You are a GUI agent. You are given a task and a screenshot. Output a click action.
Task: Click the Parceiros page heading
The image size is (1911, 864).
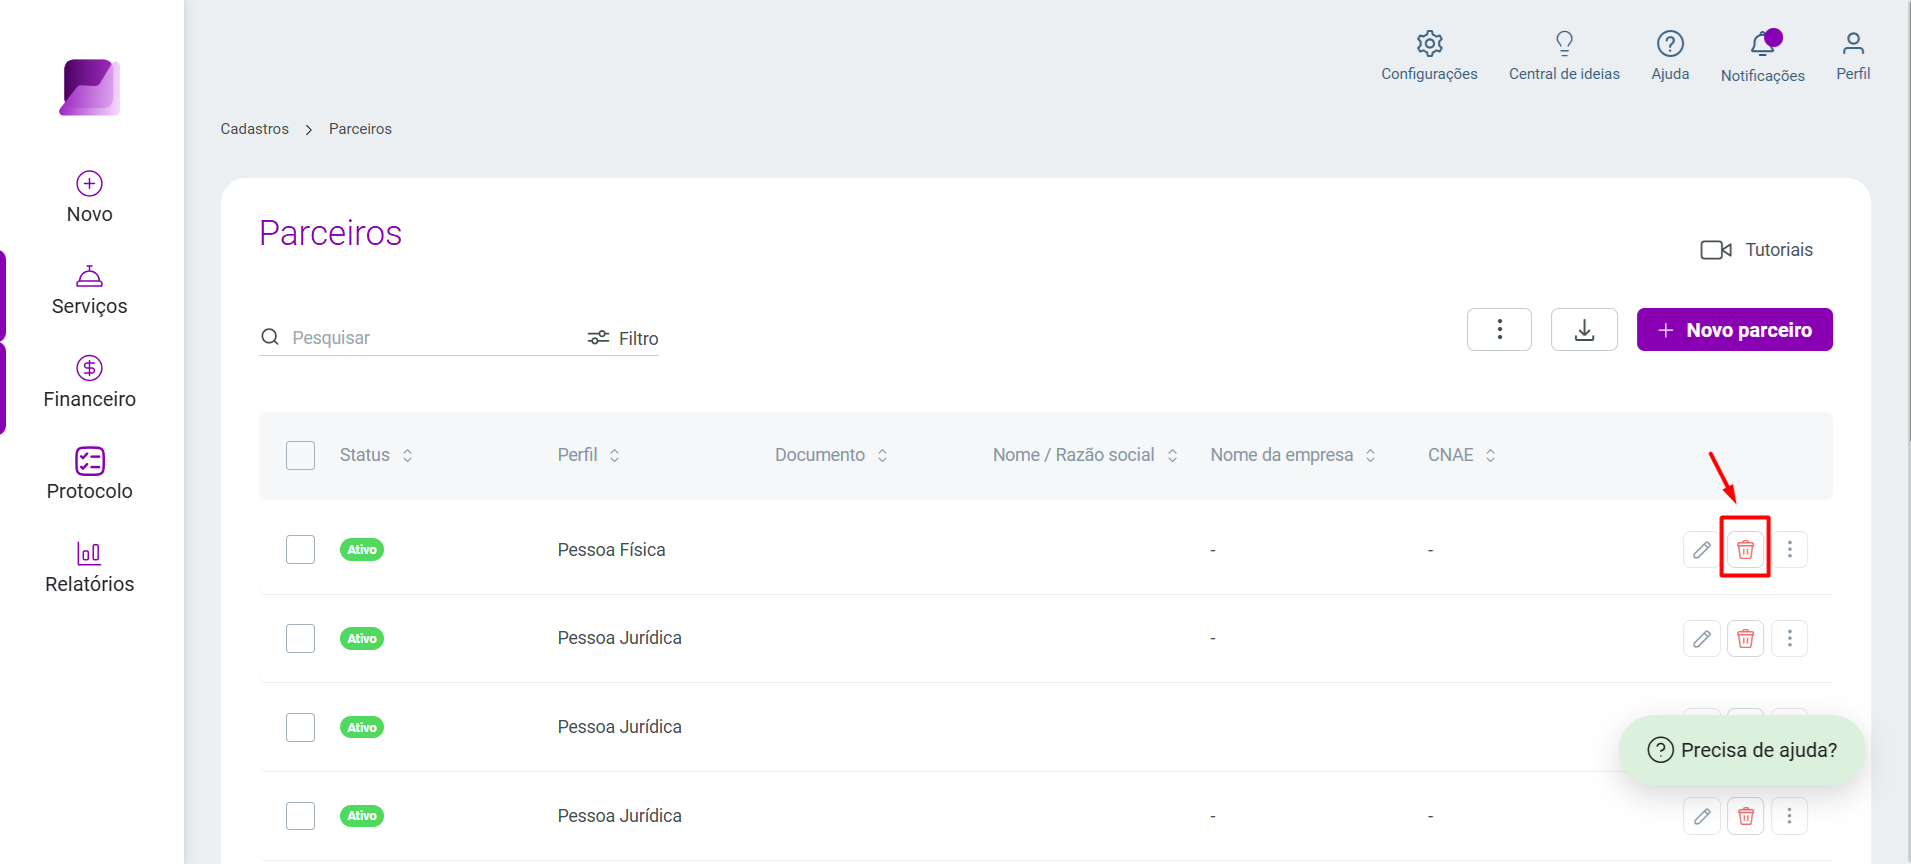pyautogui.click(x=330, y=233)
